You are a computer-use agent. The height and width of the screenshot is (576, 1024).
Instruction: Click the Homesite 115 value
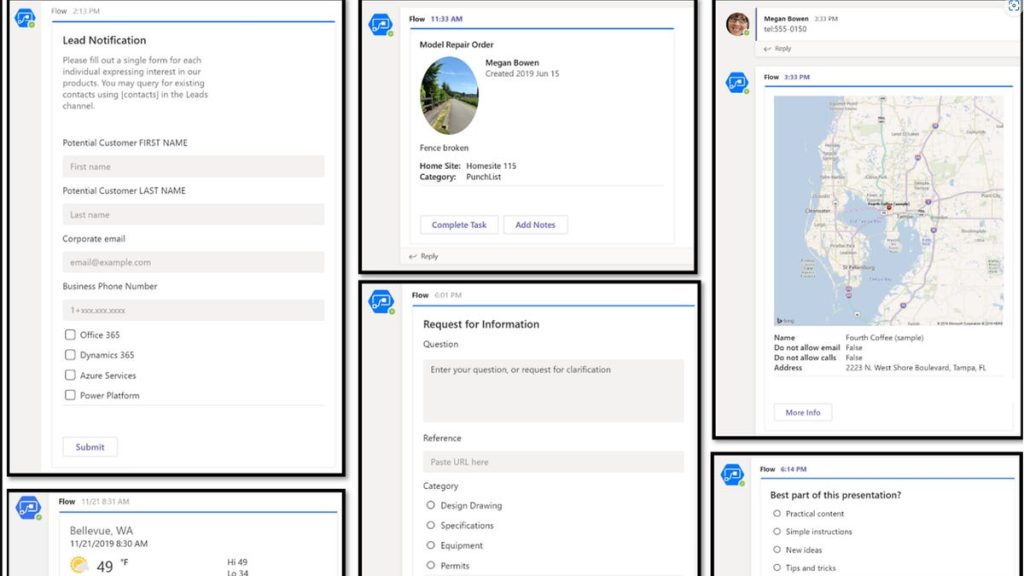pyautogui.click(x=491, y=166)
